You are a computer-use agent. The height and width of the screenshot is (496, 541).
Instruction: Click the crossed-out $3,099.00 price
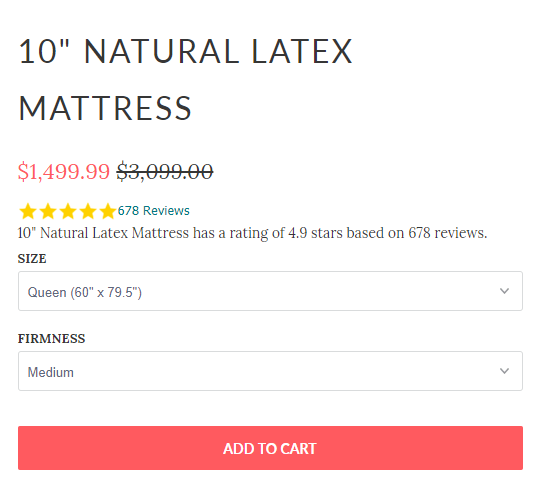pyautogui.click(x=165, y=171)
